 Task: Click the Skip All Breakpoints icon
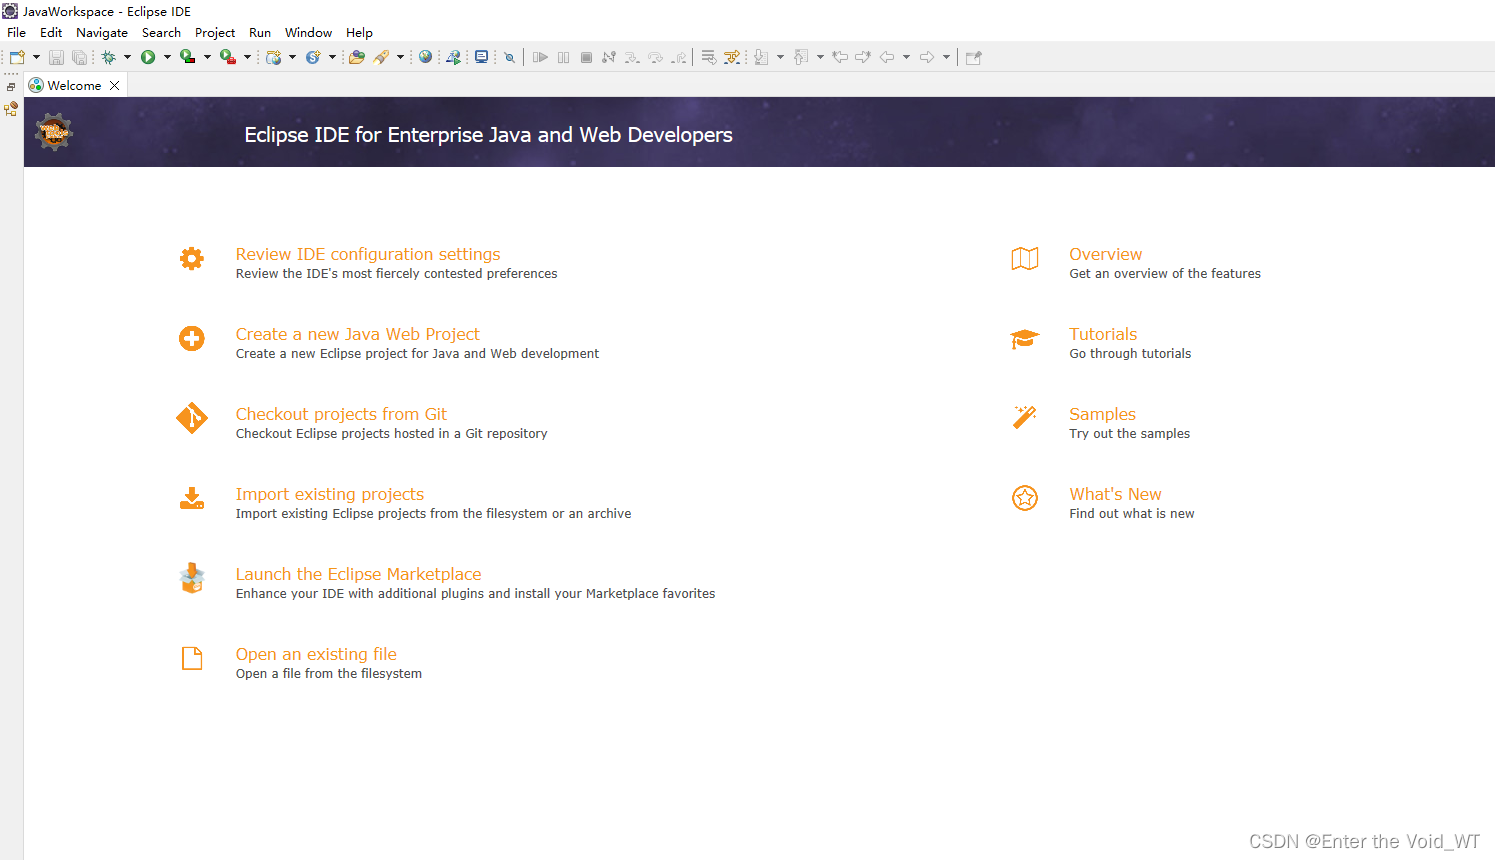tap(510, 57)
